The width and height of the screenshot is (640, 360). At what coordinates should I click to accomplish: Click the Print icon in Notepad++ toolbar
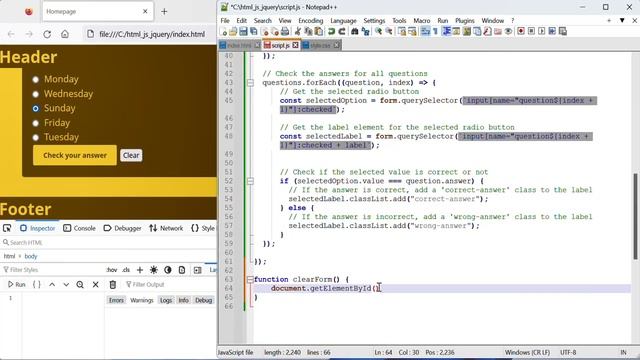click(284, 31)
